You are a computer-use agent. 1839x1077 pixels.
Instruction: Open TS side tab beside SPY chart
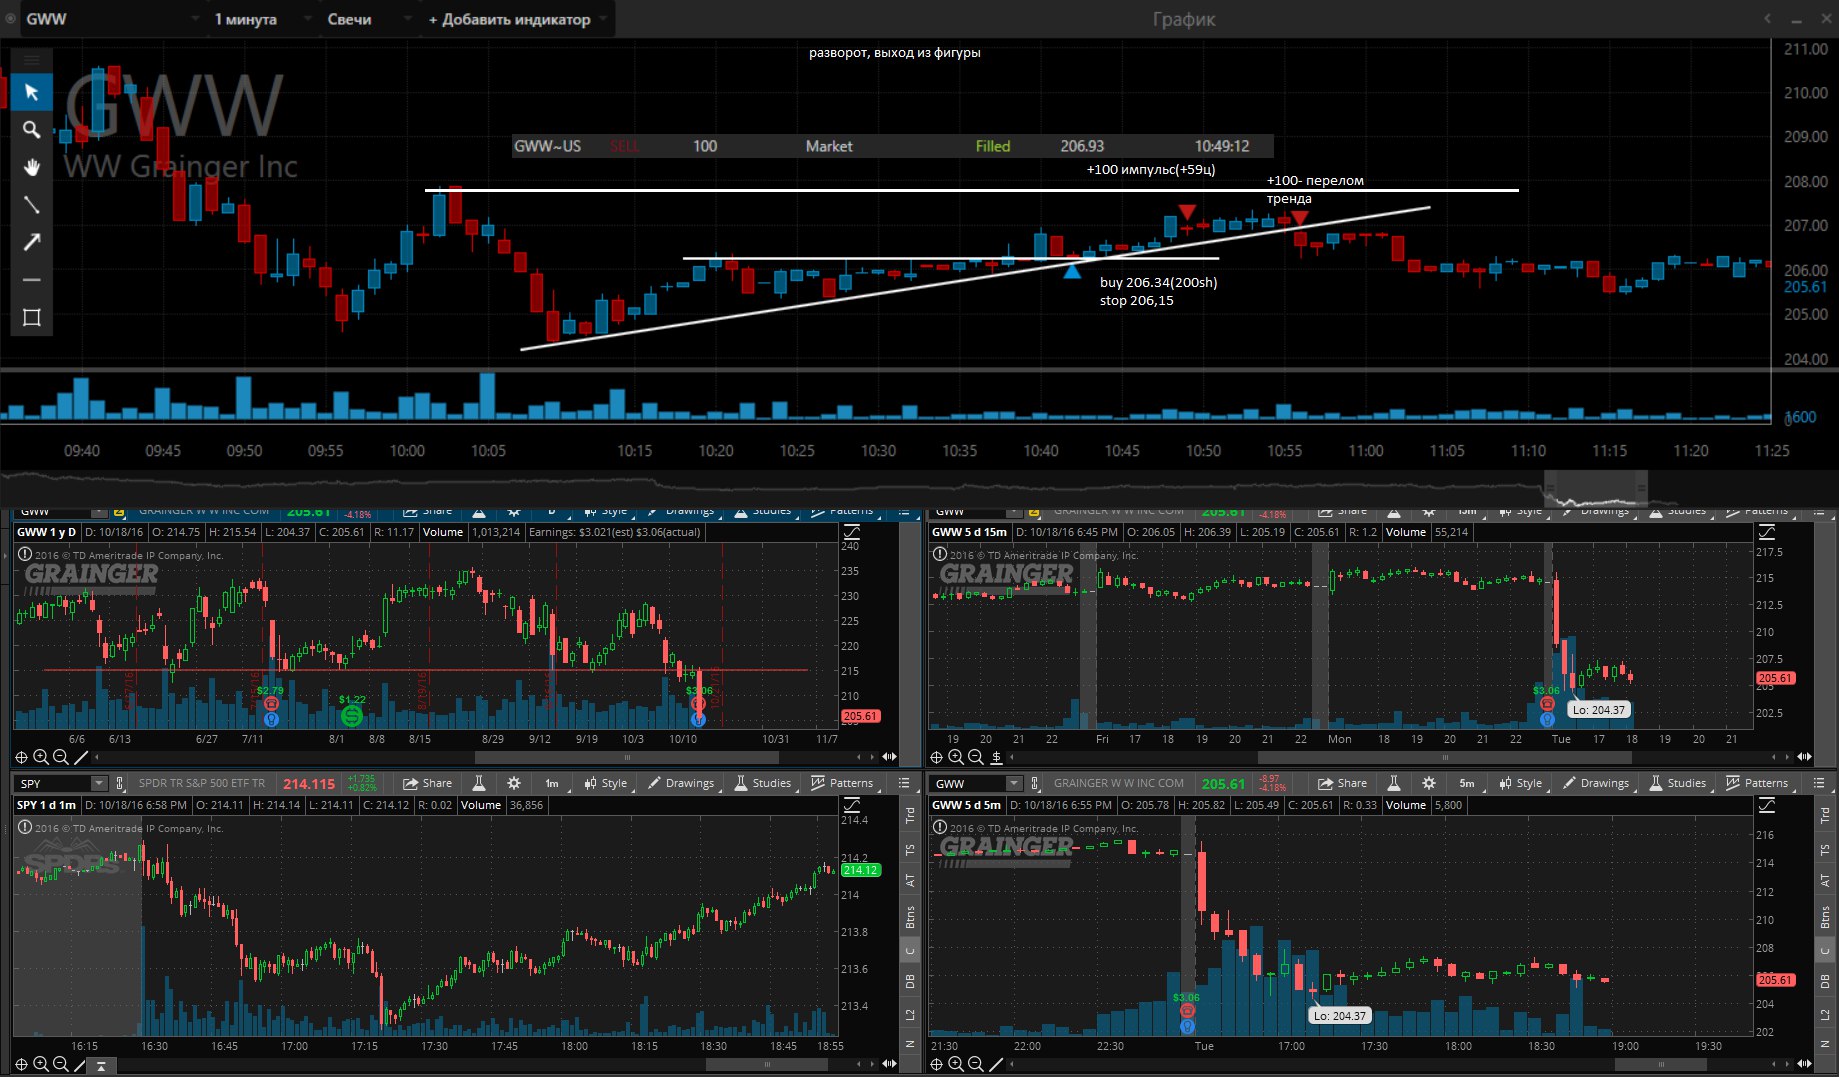point(910,850)
